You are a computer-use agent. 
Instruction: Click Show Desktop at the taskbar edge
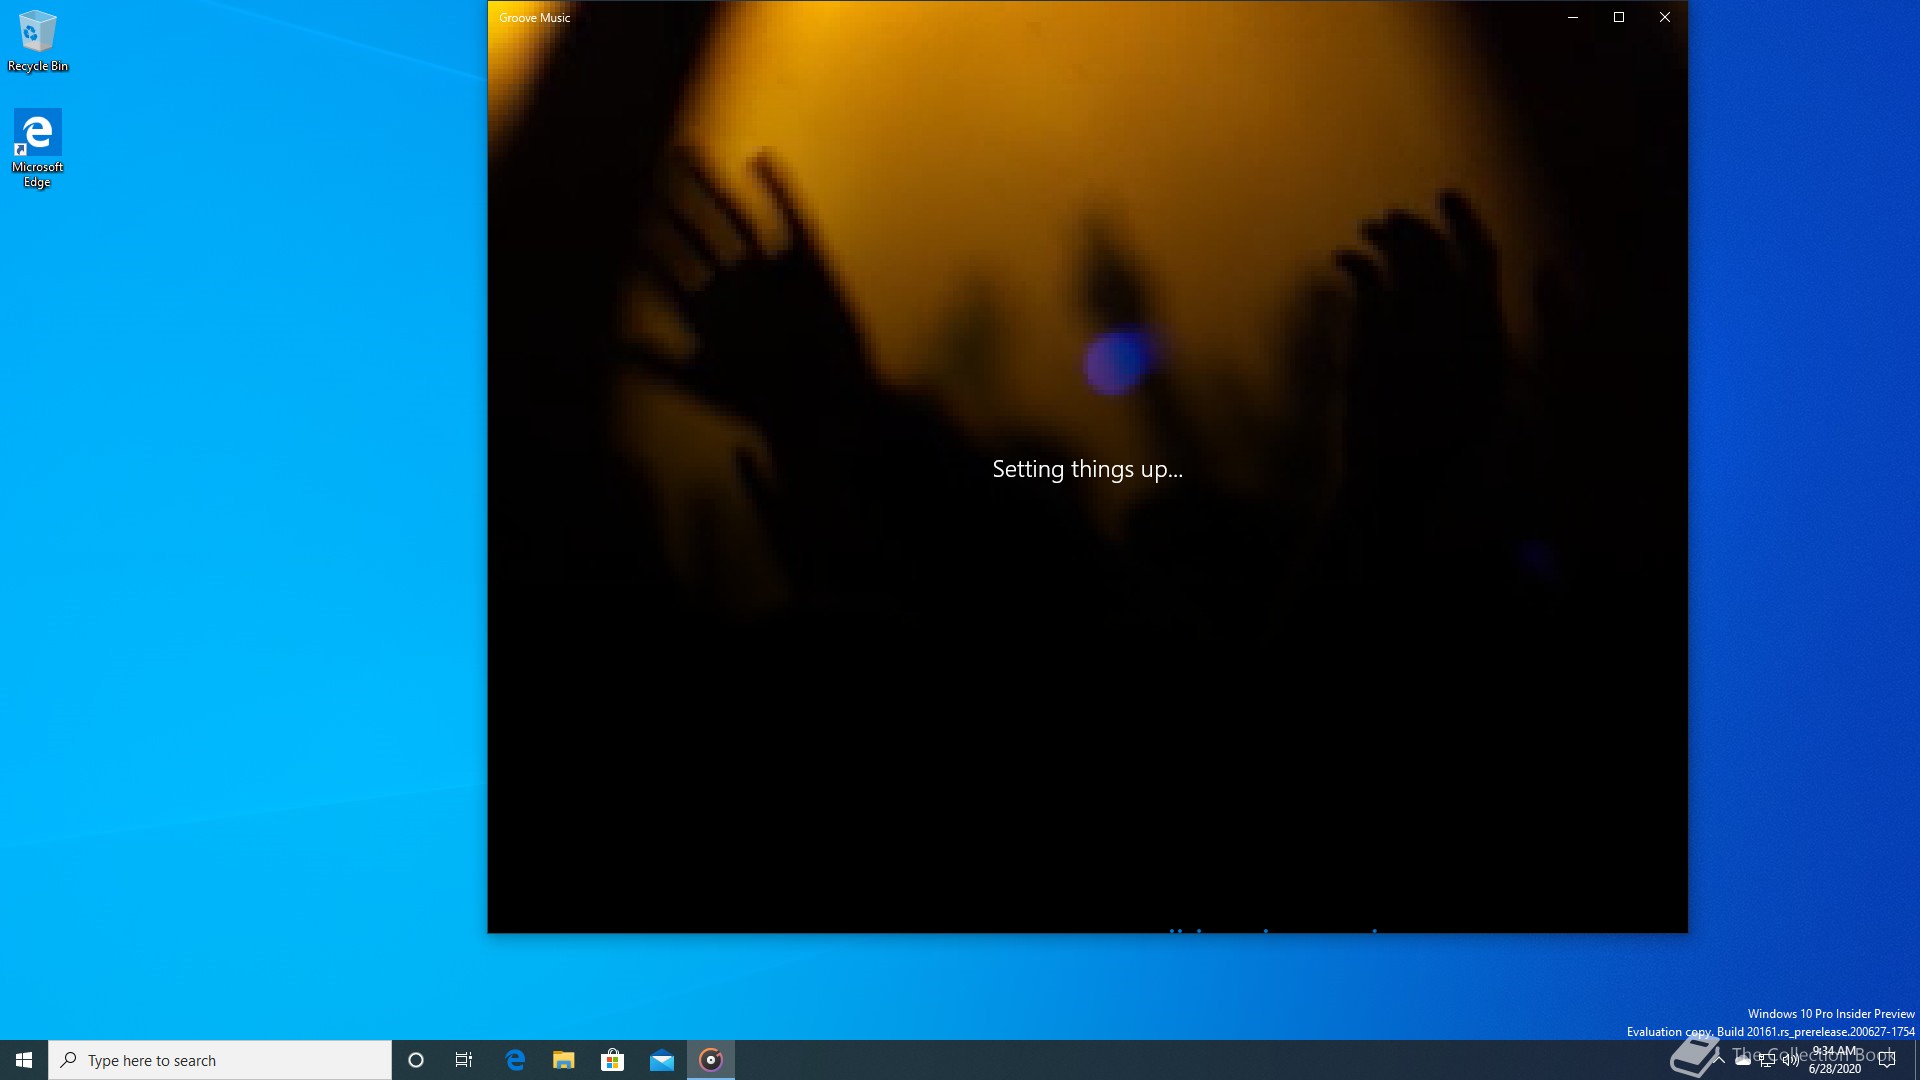click(x=1917, y=1060)
